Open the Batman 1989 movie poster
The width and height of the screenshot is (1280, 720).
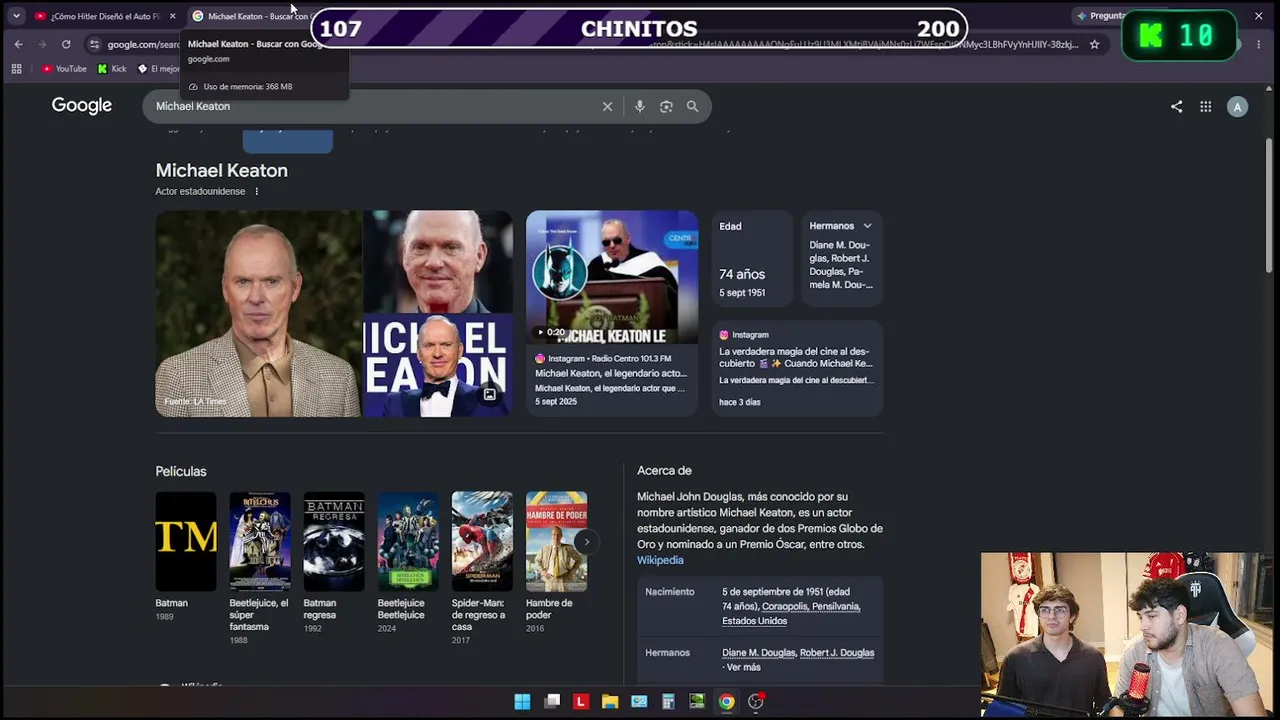(x=186, y=541)
